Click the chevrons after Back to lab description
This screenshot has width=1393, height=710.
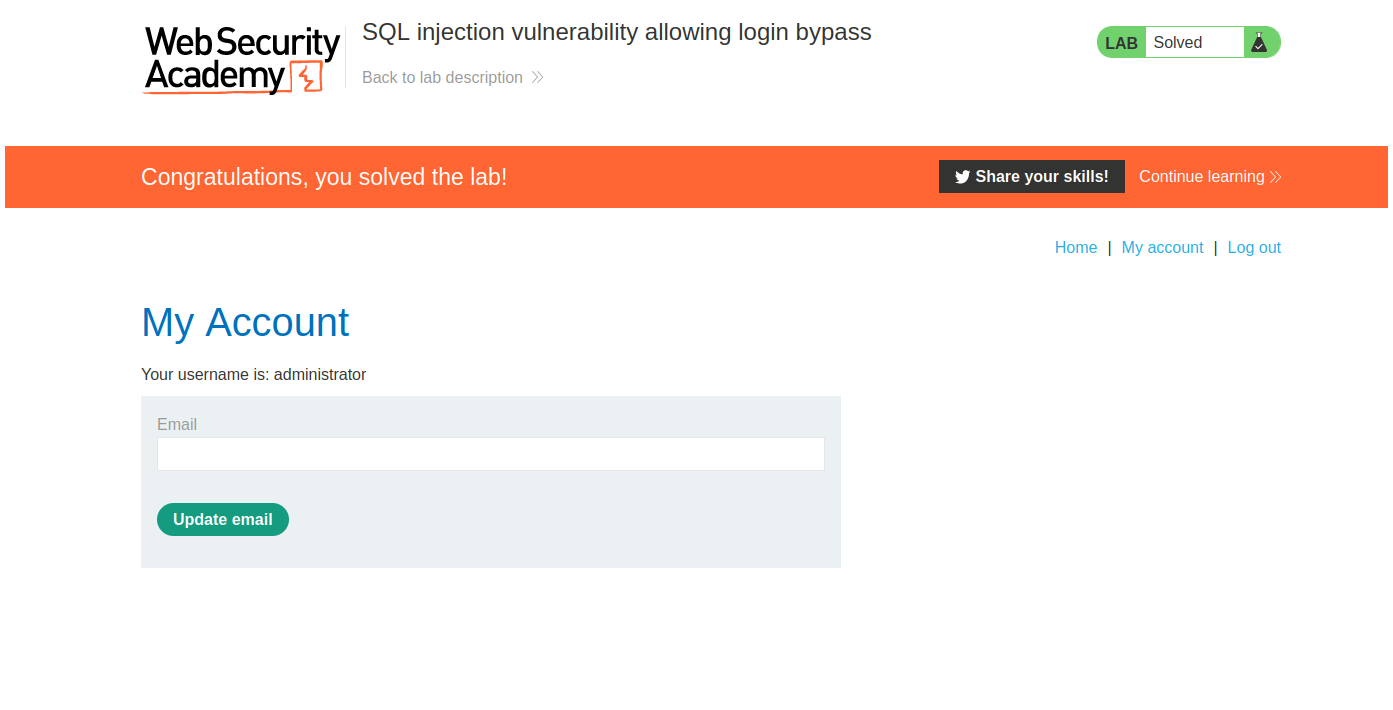coord(537,78)
